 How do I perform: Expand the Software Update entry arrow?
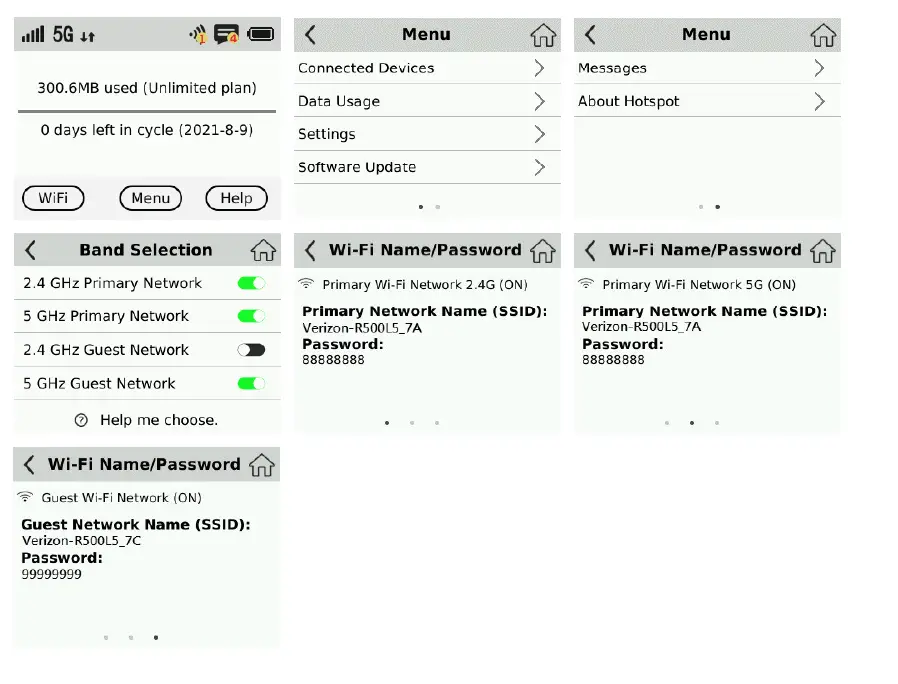(x=539, y=167)
